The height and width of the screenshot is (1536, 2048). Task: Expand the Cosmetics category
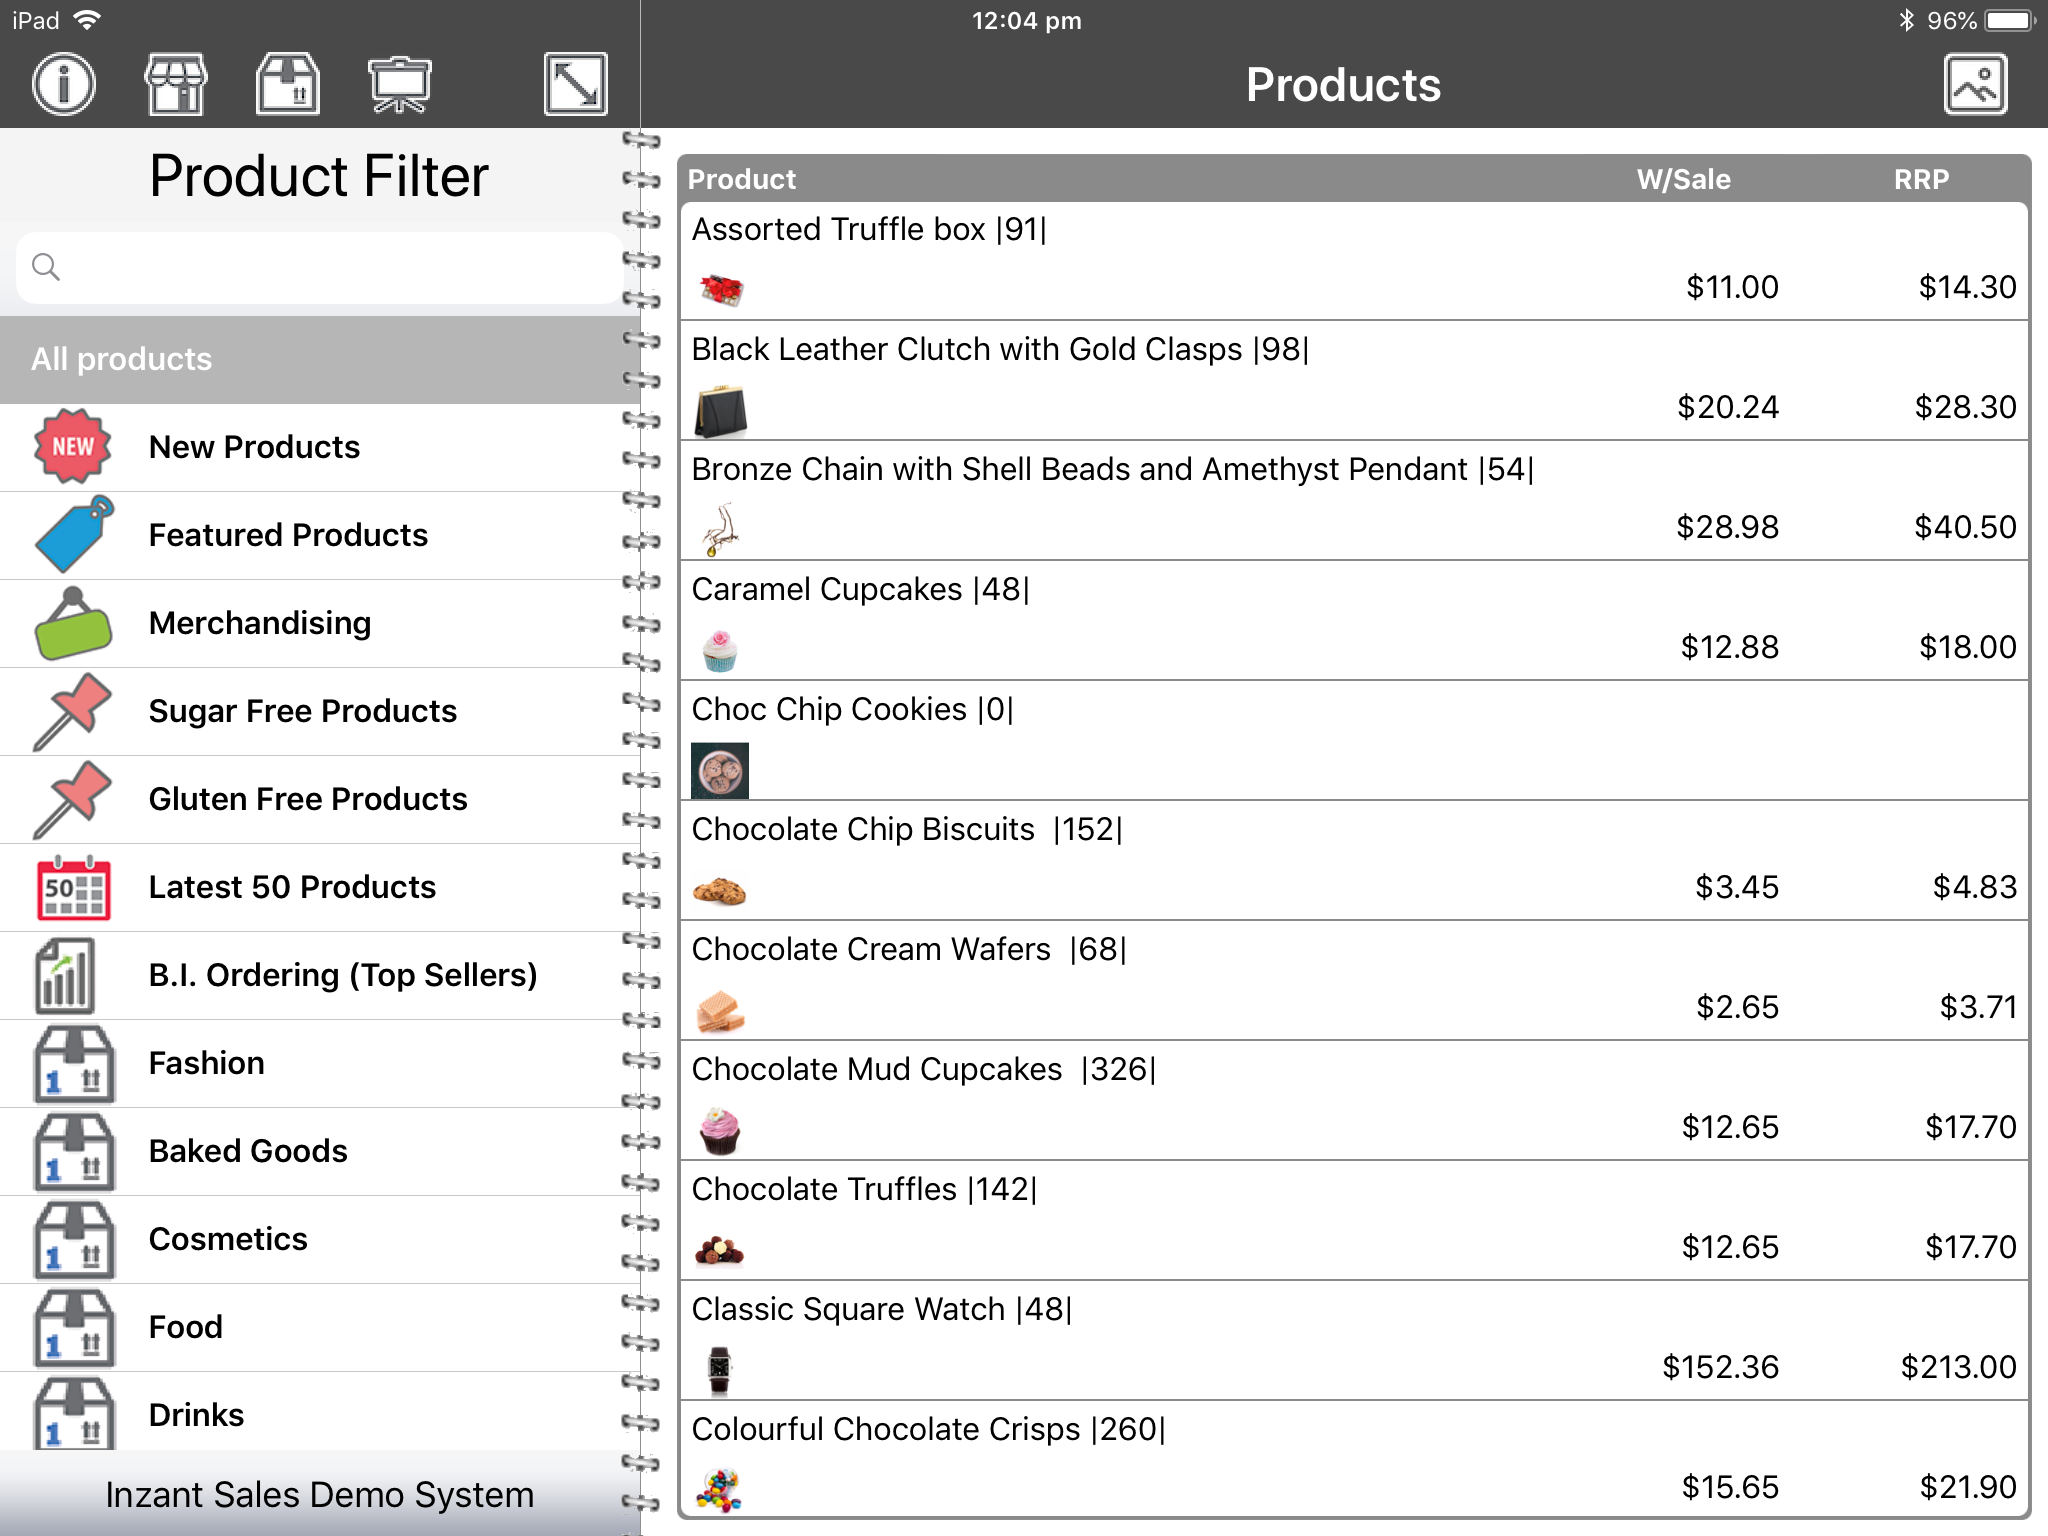coord(228,1239)
